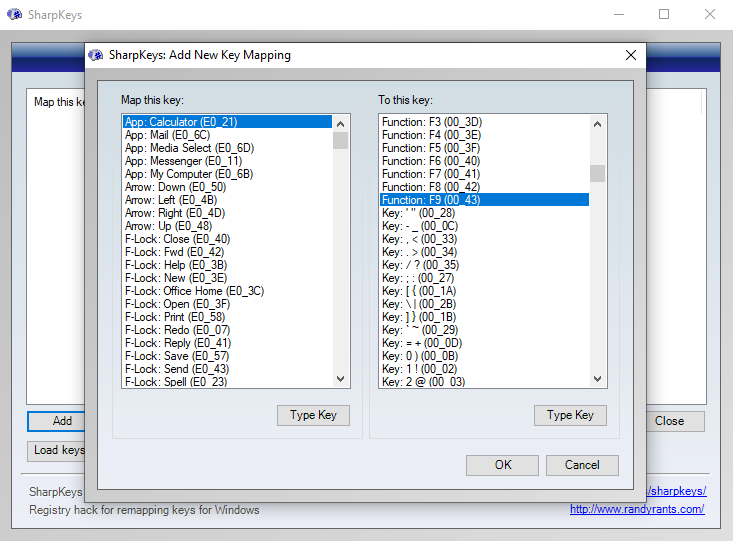Screen dimensions: 733x541
Task: Select App: Messenger (E0_11)
Action: pyautogui.click(x=228, y=161)
